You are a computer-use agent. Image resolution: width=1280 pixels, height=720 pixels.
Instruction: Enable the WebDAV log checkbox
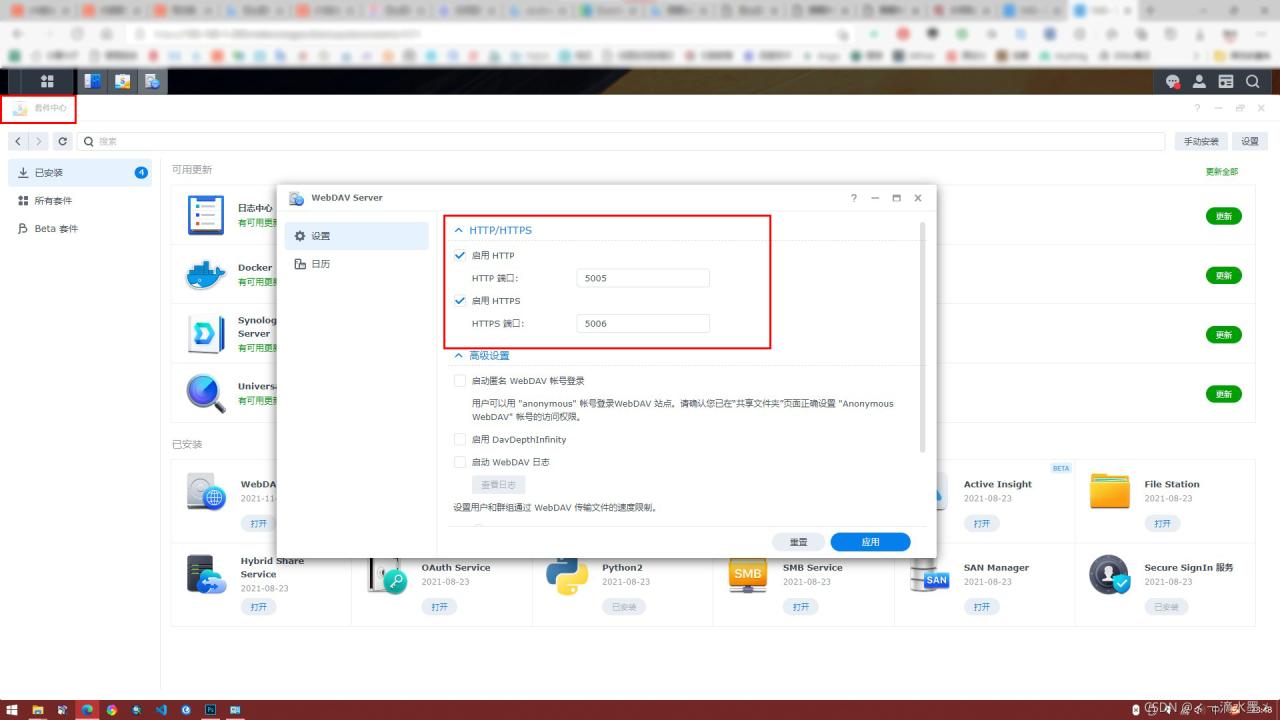click(460, 462)
